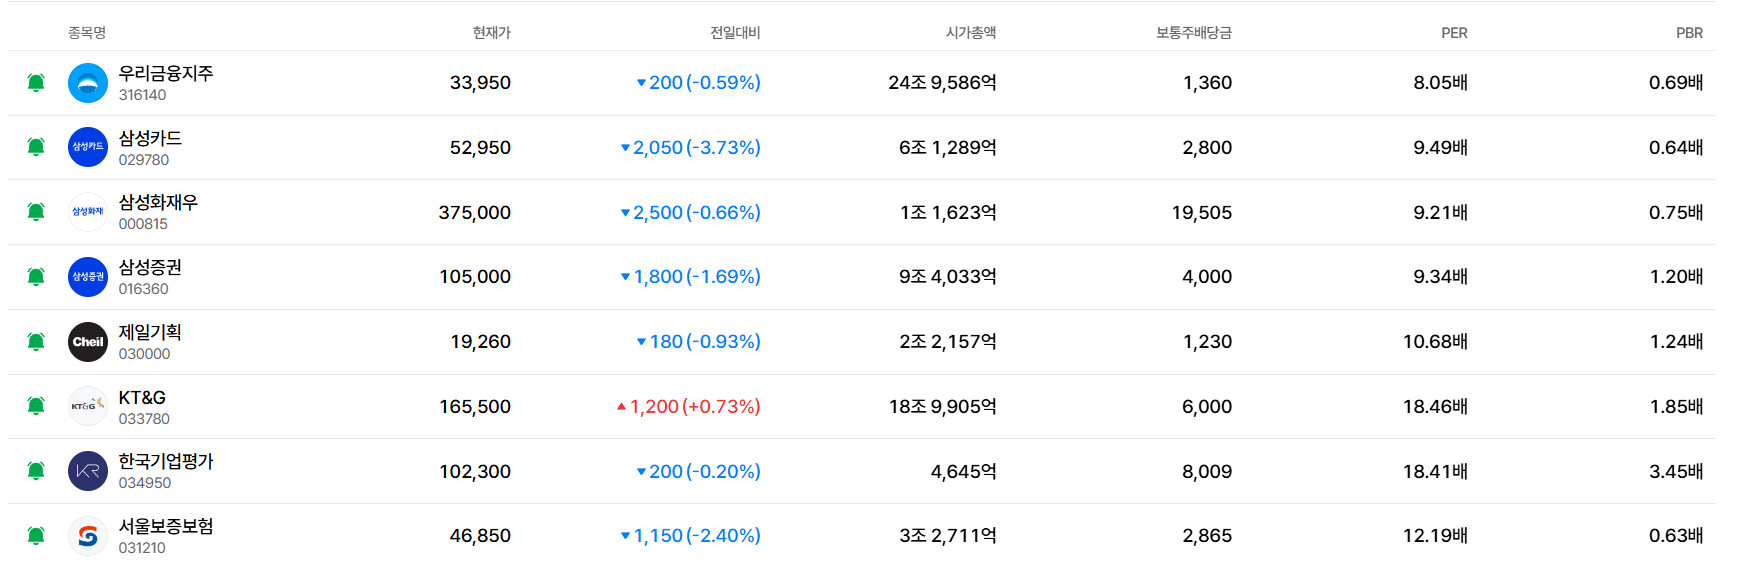Open the 삼성화재우 stock name

click(158, 202)
